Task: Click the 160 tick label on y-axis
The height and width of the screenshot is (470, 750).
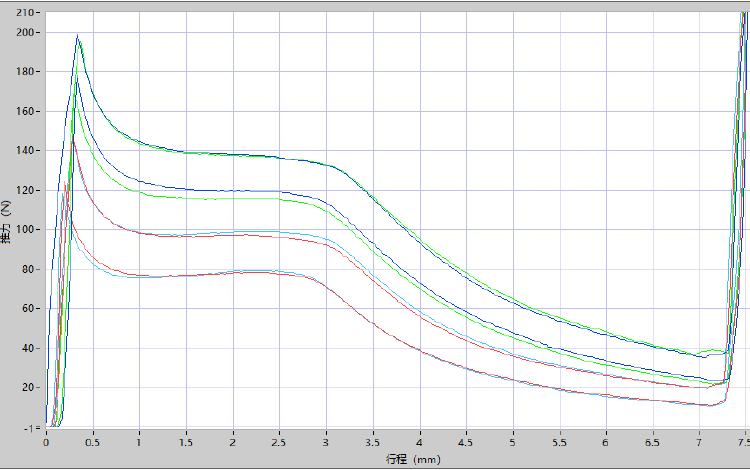Action: pos(27,111)
